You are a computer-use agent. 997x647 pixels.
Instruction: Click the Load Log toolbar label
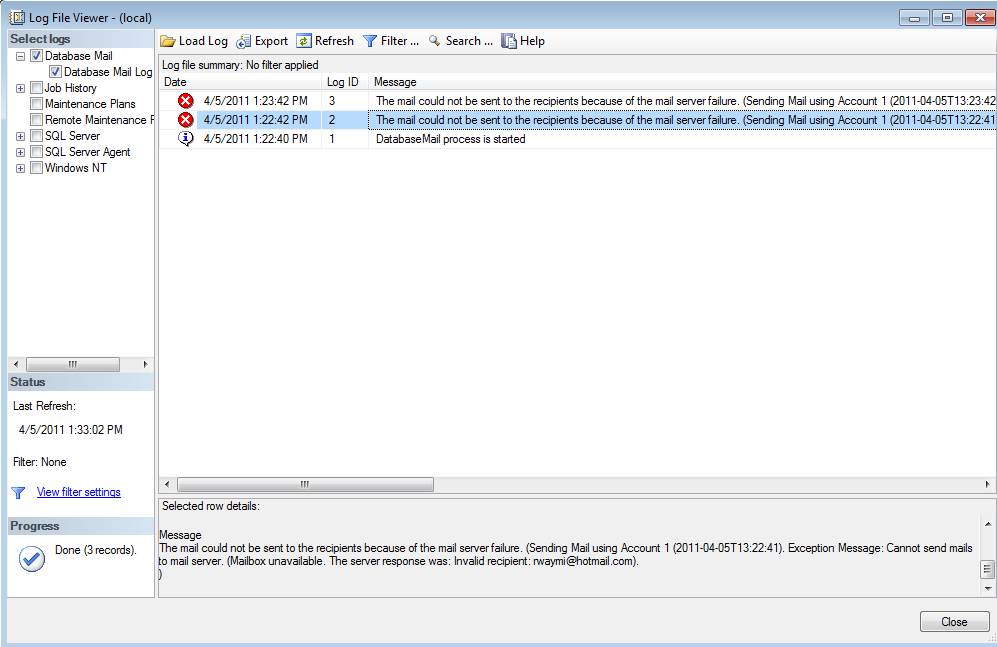pyautogui.click(x=203, y=41)
